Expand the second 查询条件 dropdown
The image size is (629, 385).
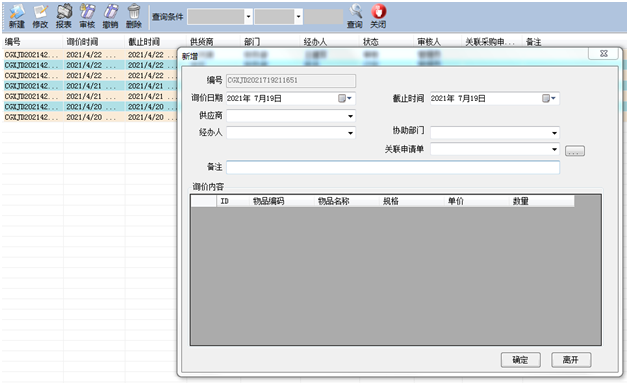[298, 17]
